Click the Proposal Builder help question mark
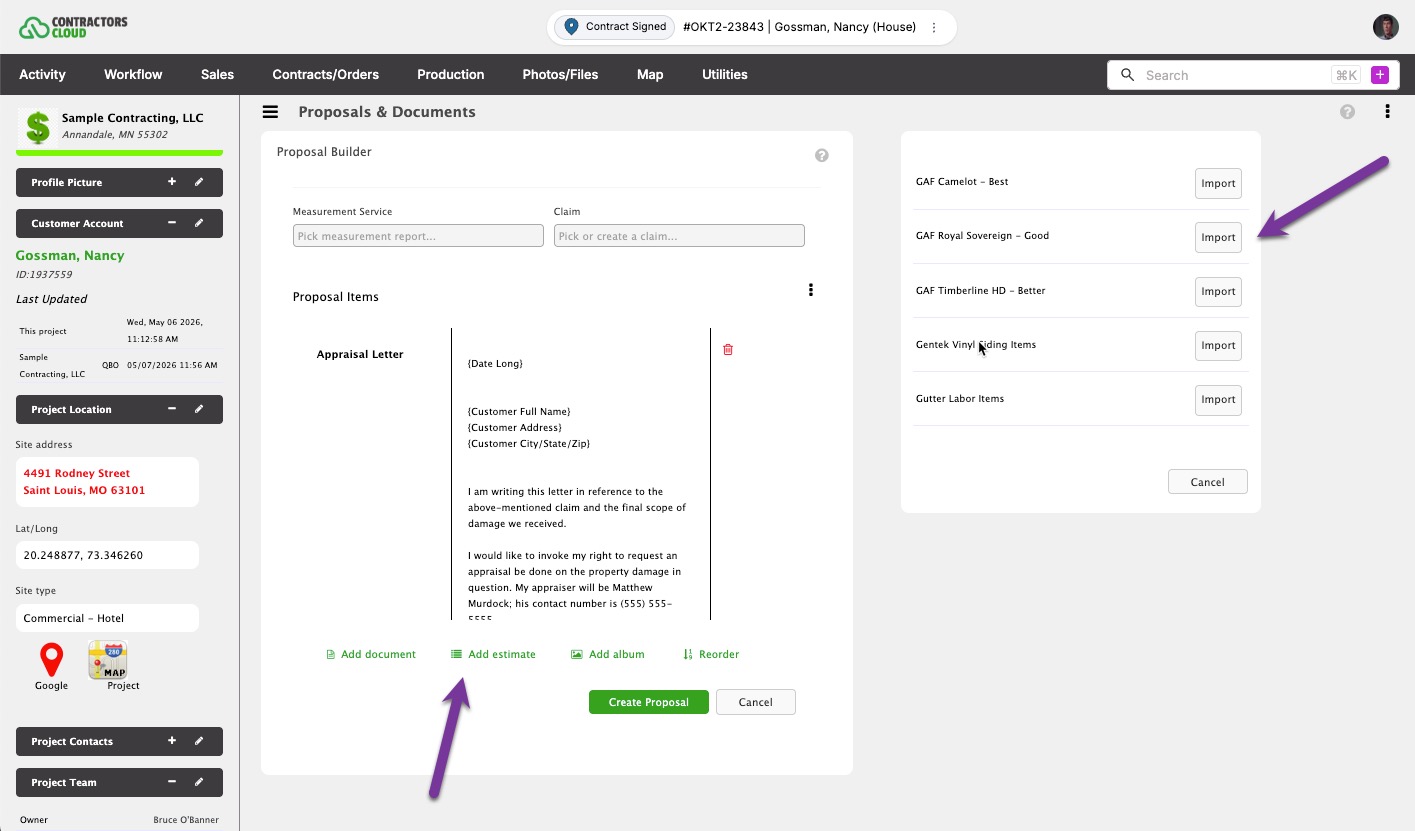Image resolution: width=1415 pixels, height=831 pixels. (x=822, y=156)
